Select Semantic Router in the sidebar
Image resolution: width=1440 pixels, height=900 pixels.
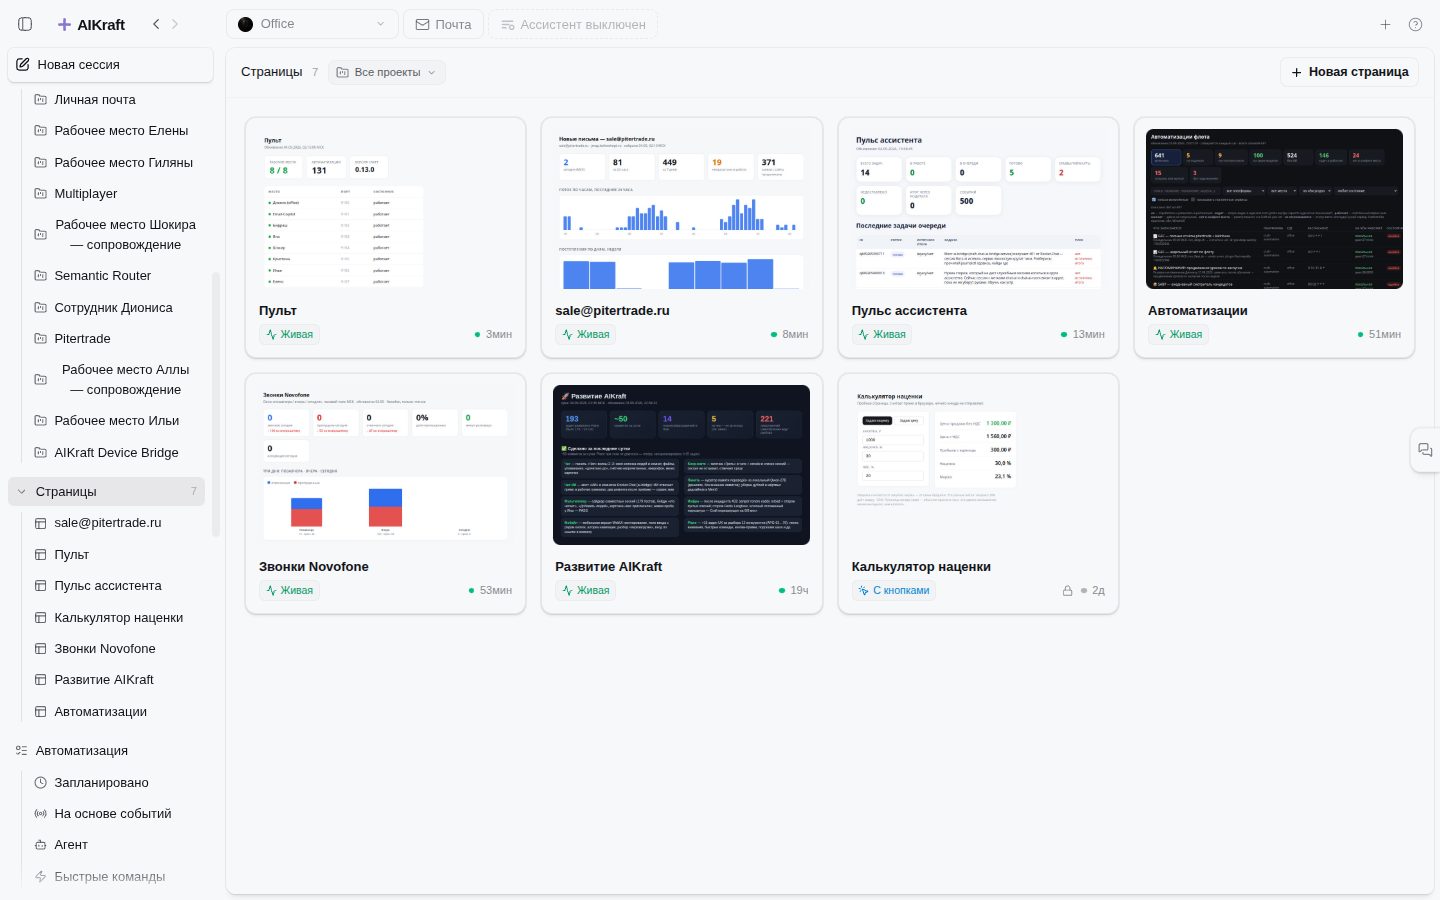tap(103, 276)
